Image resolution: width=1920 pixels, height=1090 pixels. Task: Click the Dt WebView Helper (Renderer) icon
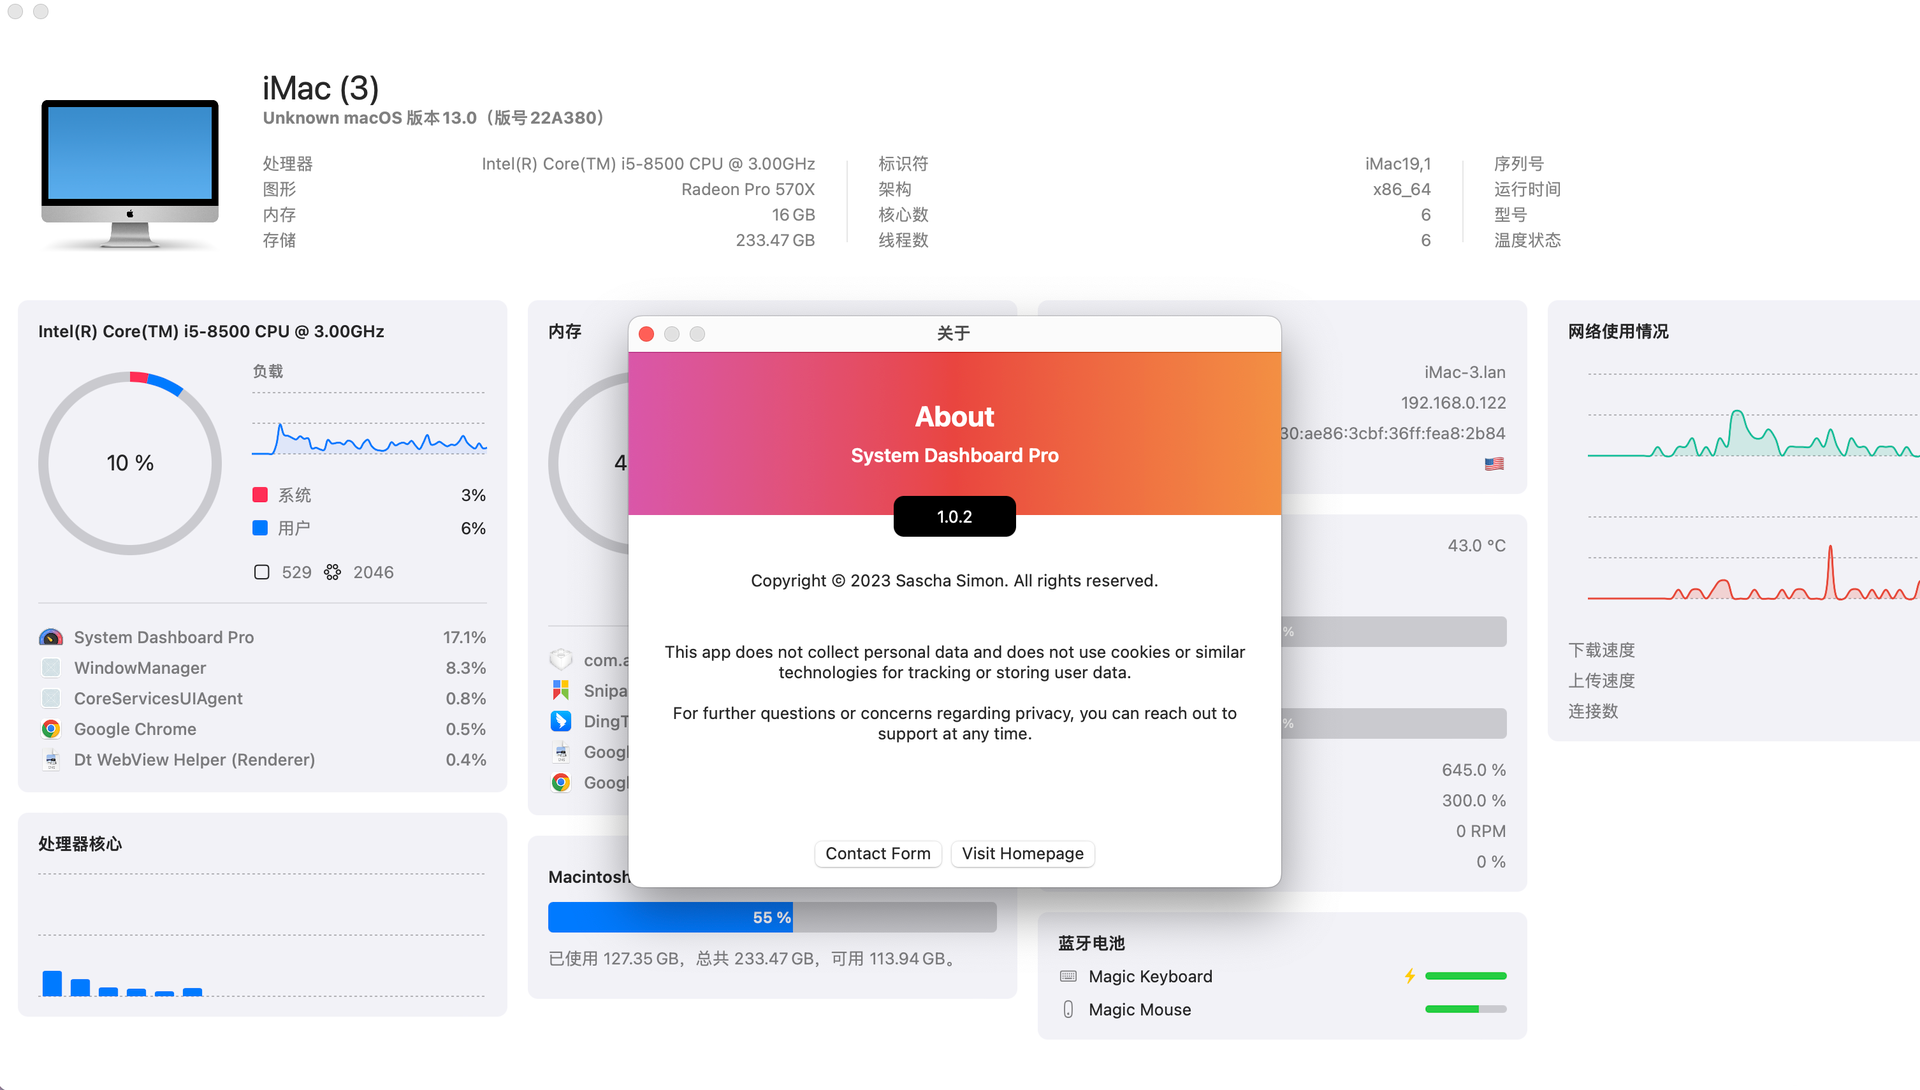click(x=50, y=760)
